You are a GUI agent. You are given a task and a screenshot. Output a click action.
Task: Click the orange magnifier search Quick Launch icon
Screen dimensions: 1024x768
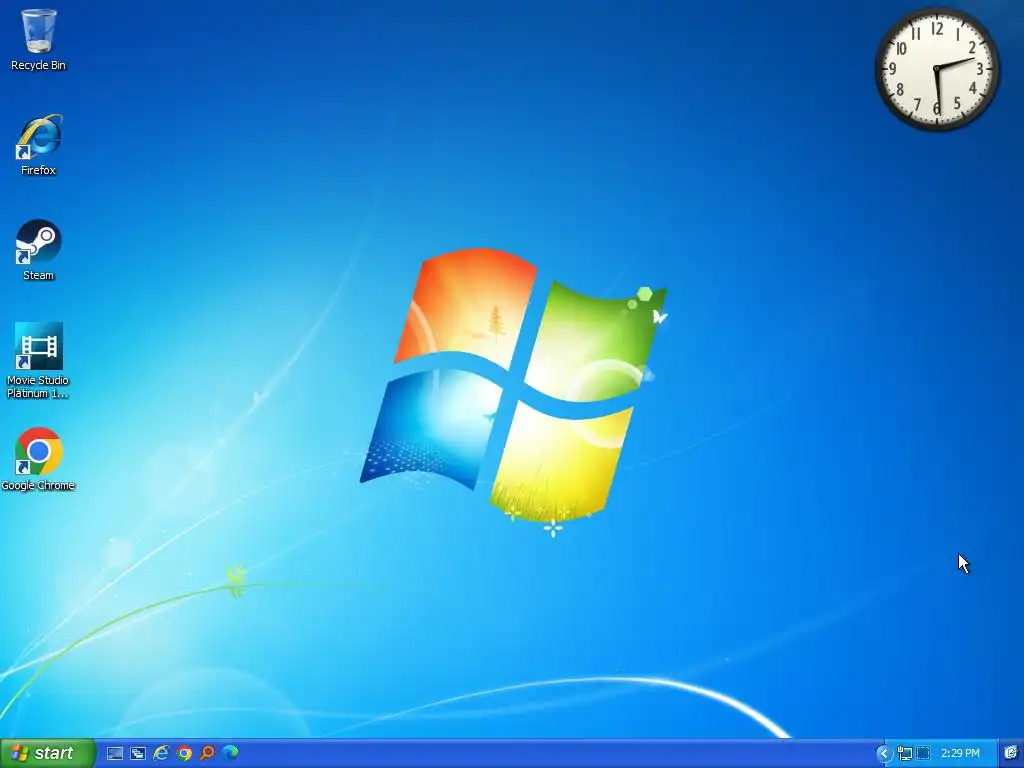coord(207,754)
